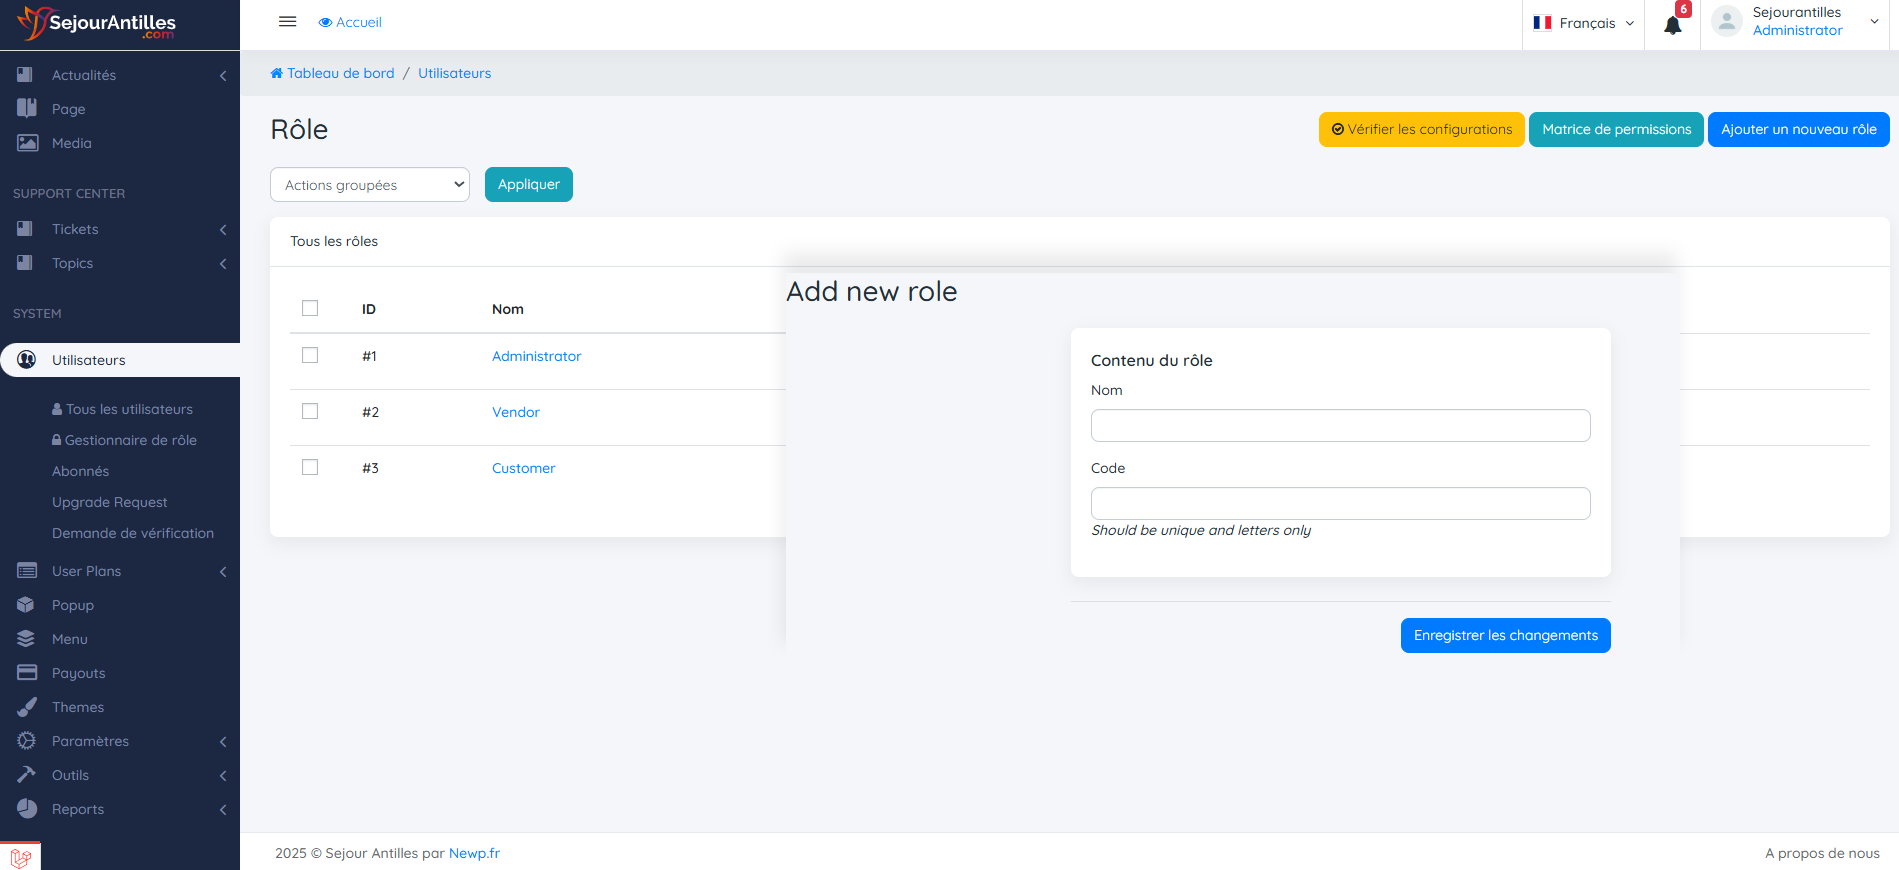Check the Vendor role row checkbox
The image size is (1899, 870).
pyautogui.click(x=310, y=412)
